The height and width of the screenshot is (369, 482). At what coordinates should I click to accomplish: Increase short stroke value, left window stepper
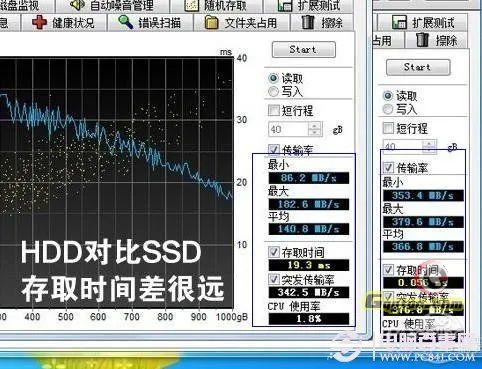[x=315, y=126]
